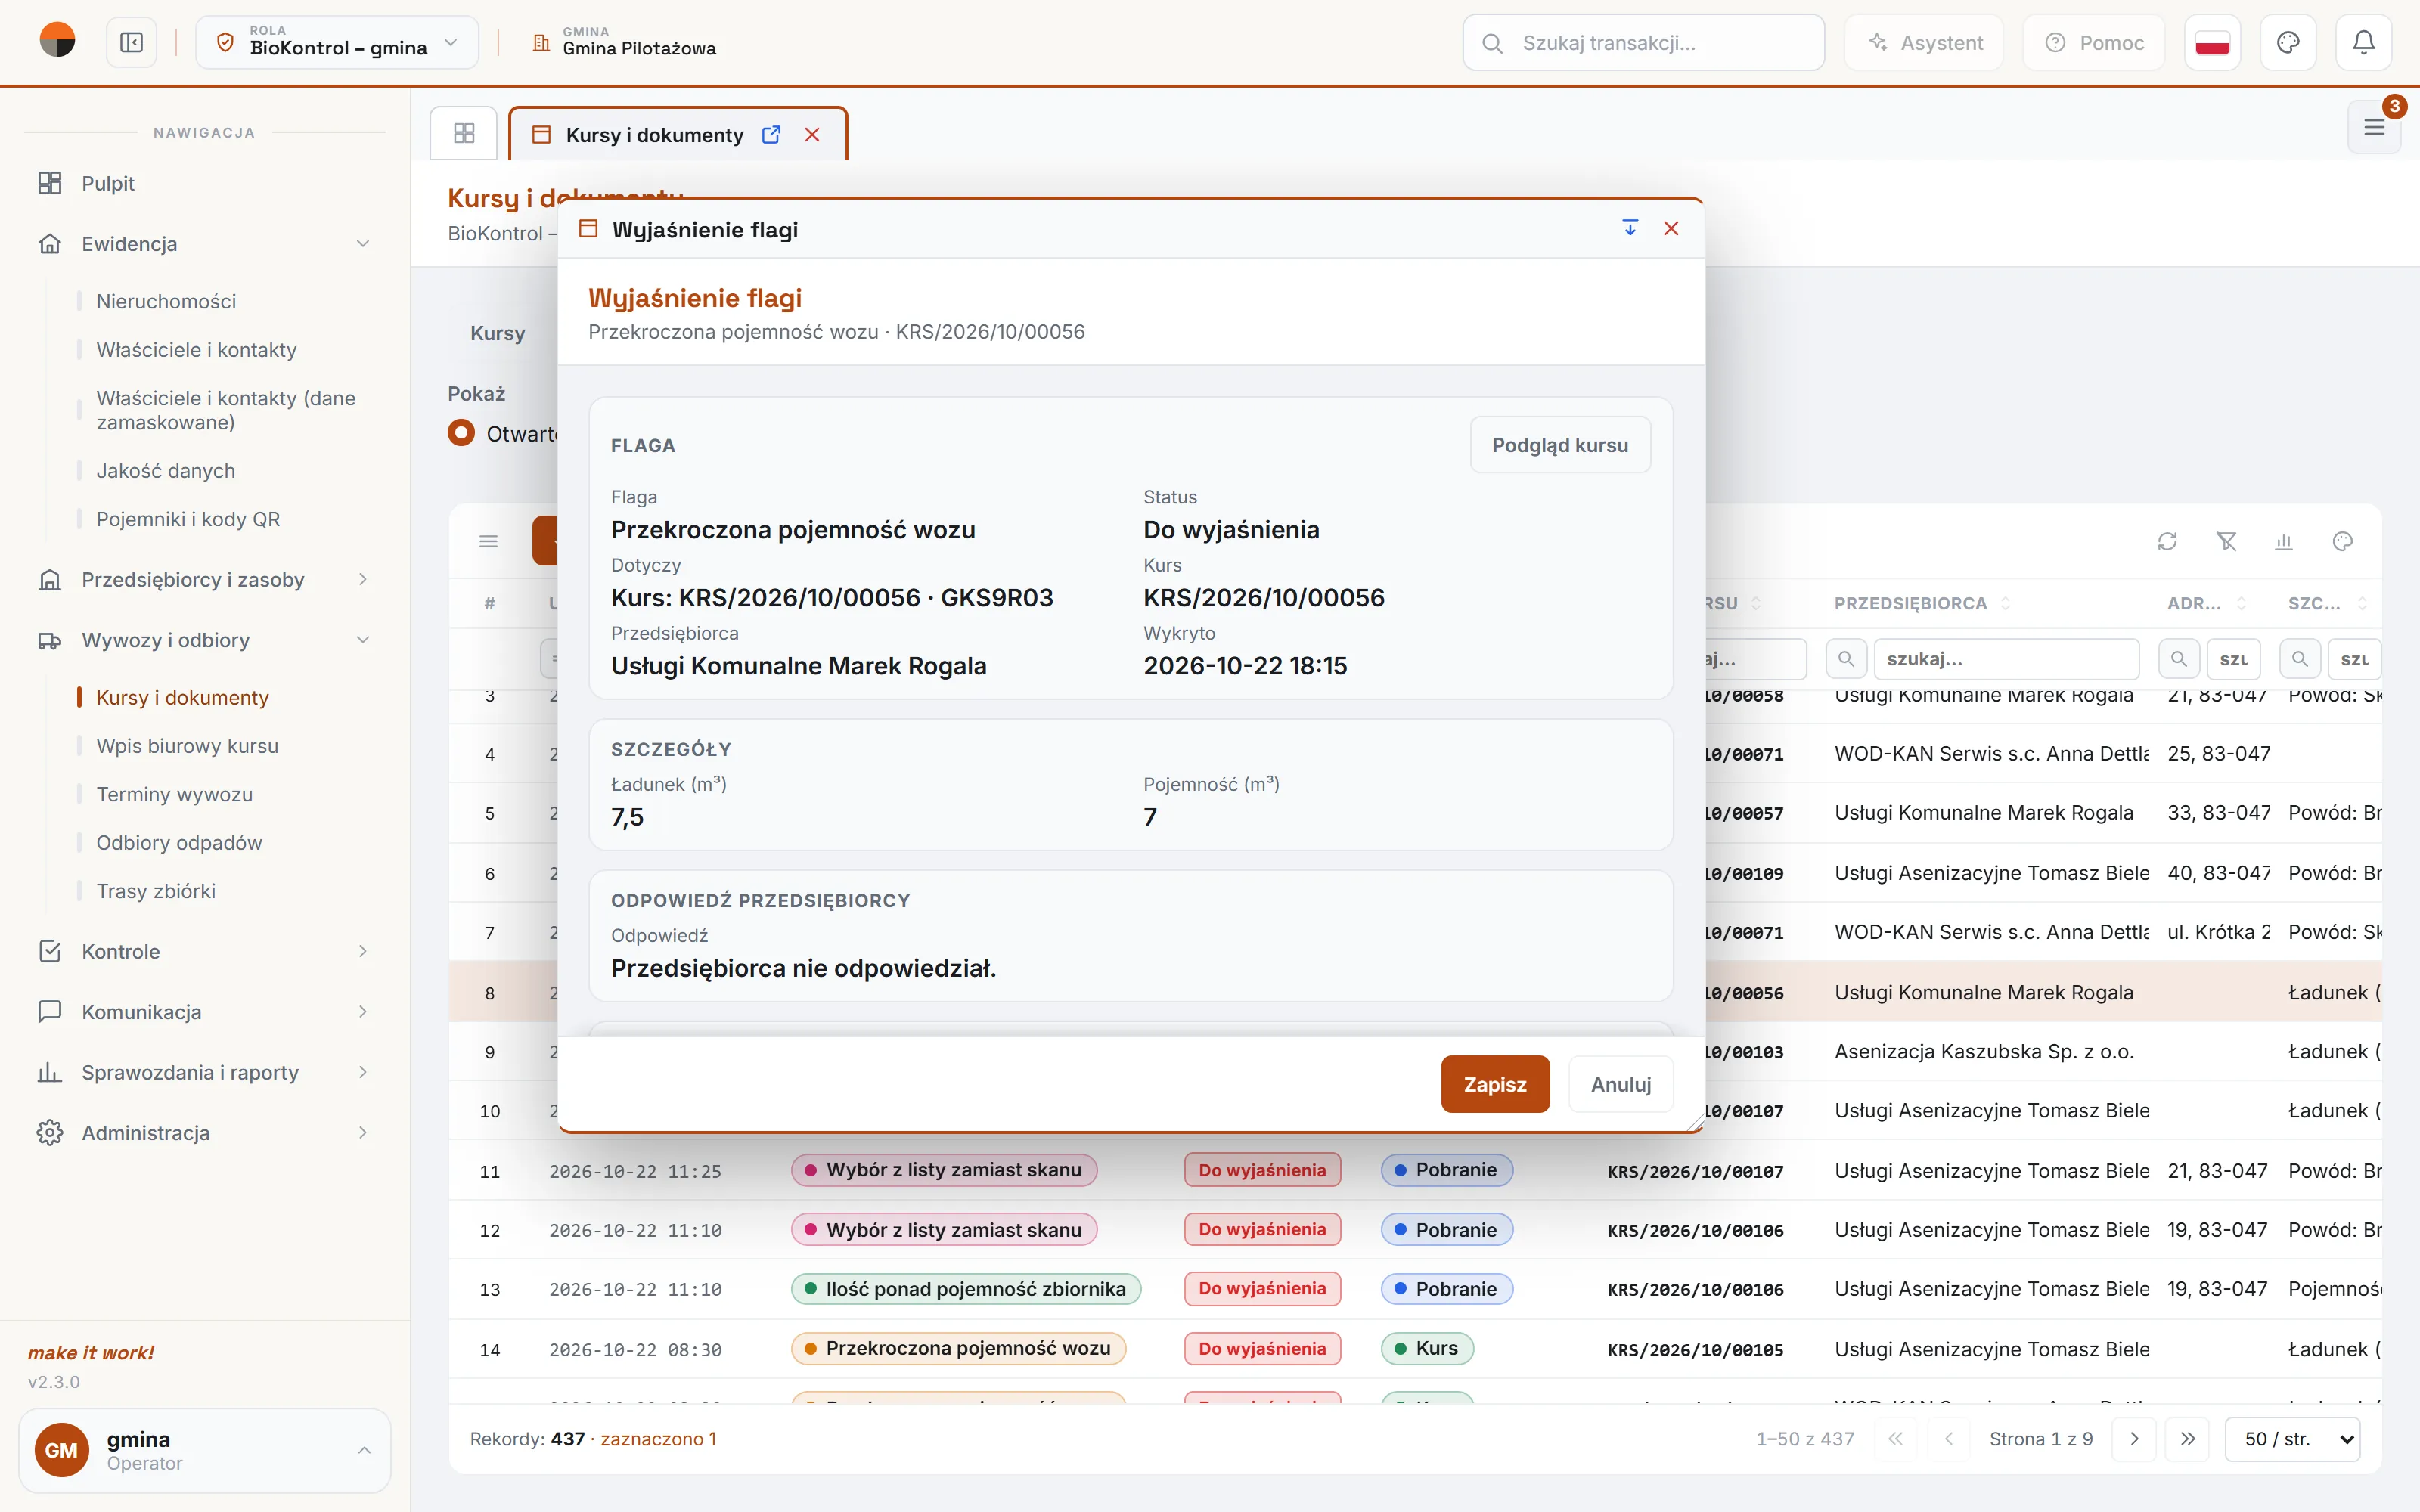2420x1512 pixels.
Task: Open the dashboard grid tab icon
Action: point(464,133)
